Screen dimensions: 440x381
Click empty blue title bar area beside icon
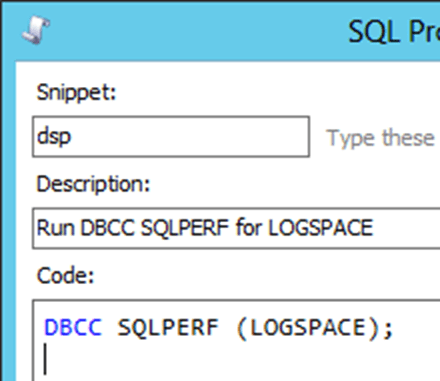point(200,31)
